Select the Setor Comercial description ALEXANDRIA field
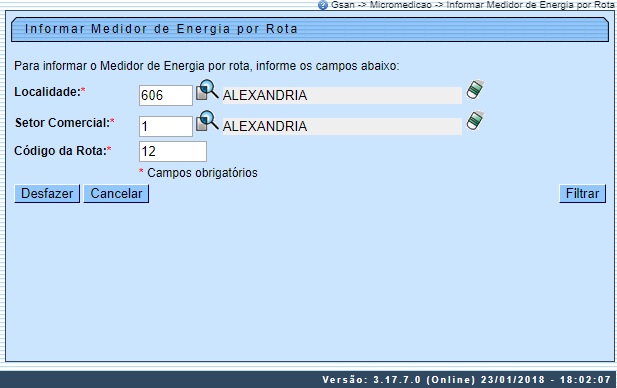Image resolution: width=617 pixels, height=388 pixels. pyautogui.click(x=342, y=126)
